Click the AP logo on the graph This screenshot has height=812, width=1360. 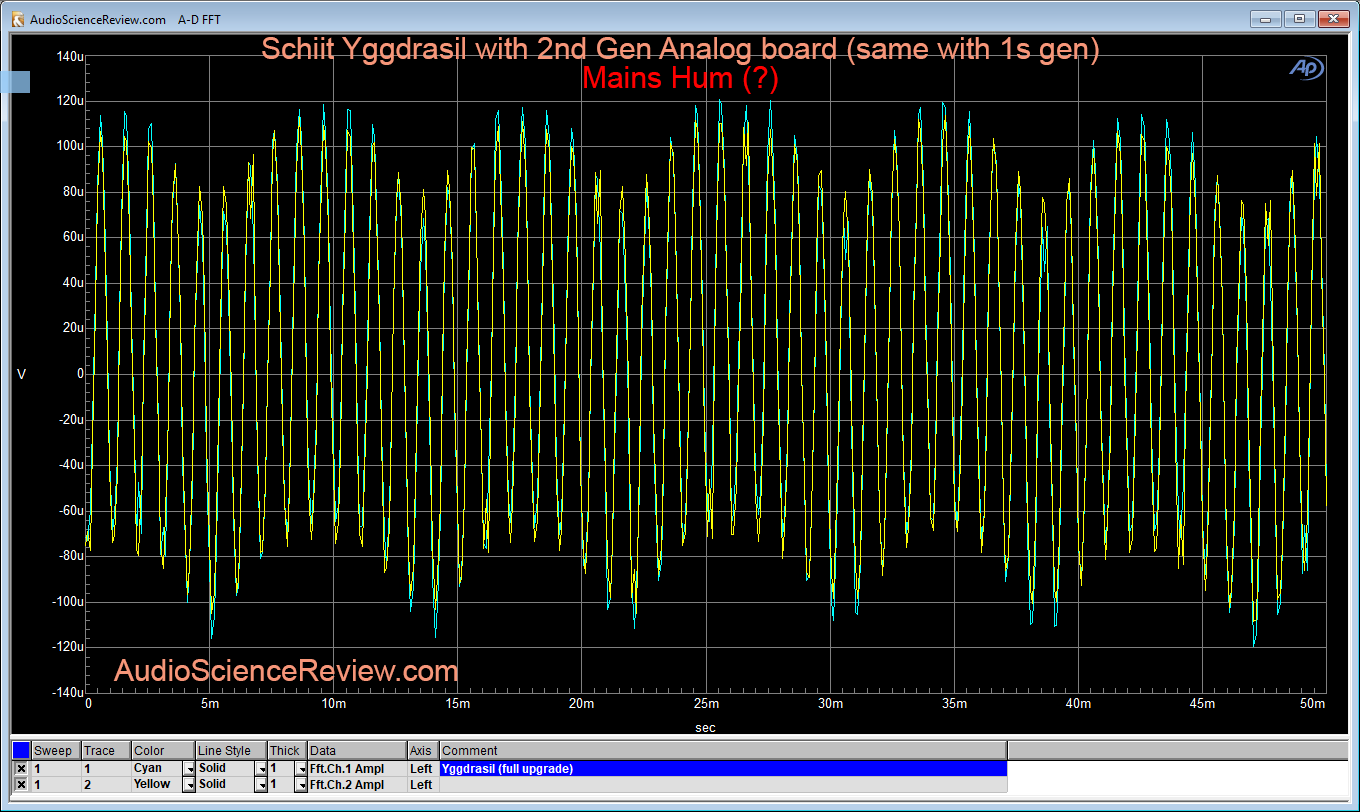click(1306, 68)
